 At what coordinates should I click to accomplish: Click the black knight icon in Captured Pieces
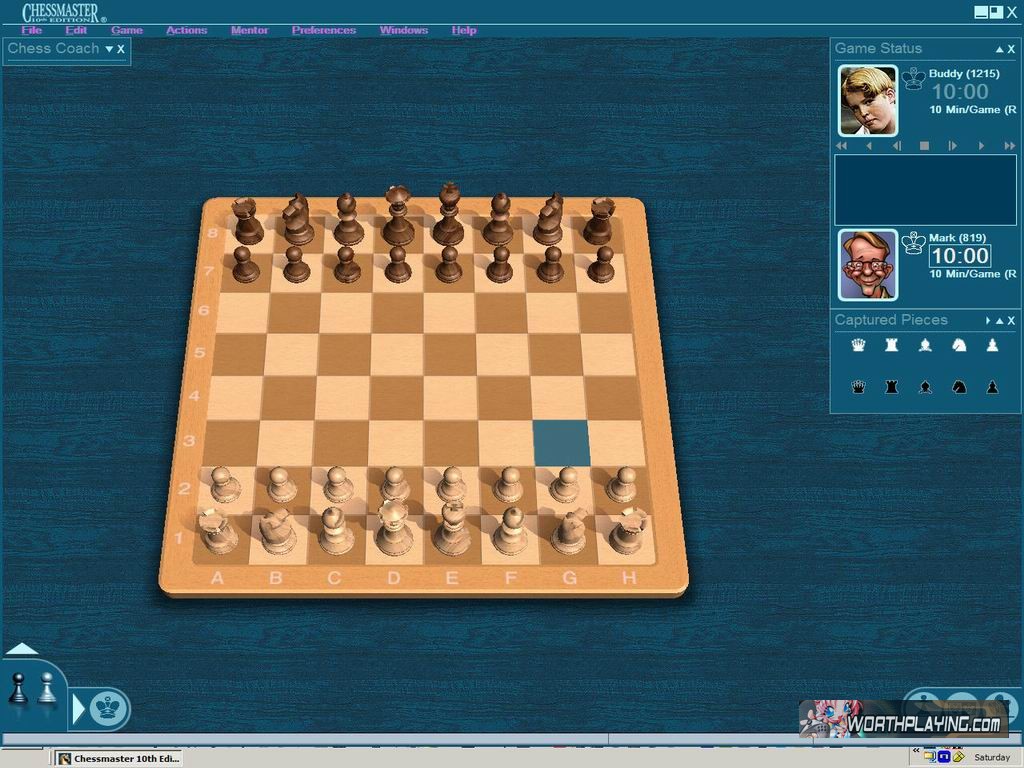click(x=958, y=387)
